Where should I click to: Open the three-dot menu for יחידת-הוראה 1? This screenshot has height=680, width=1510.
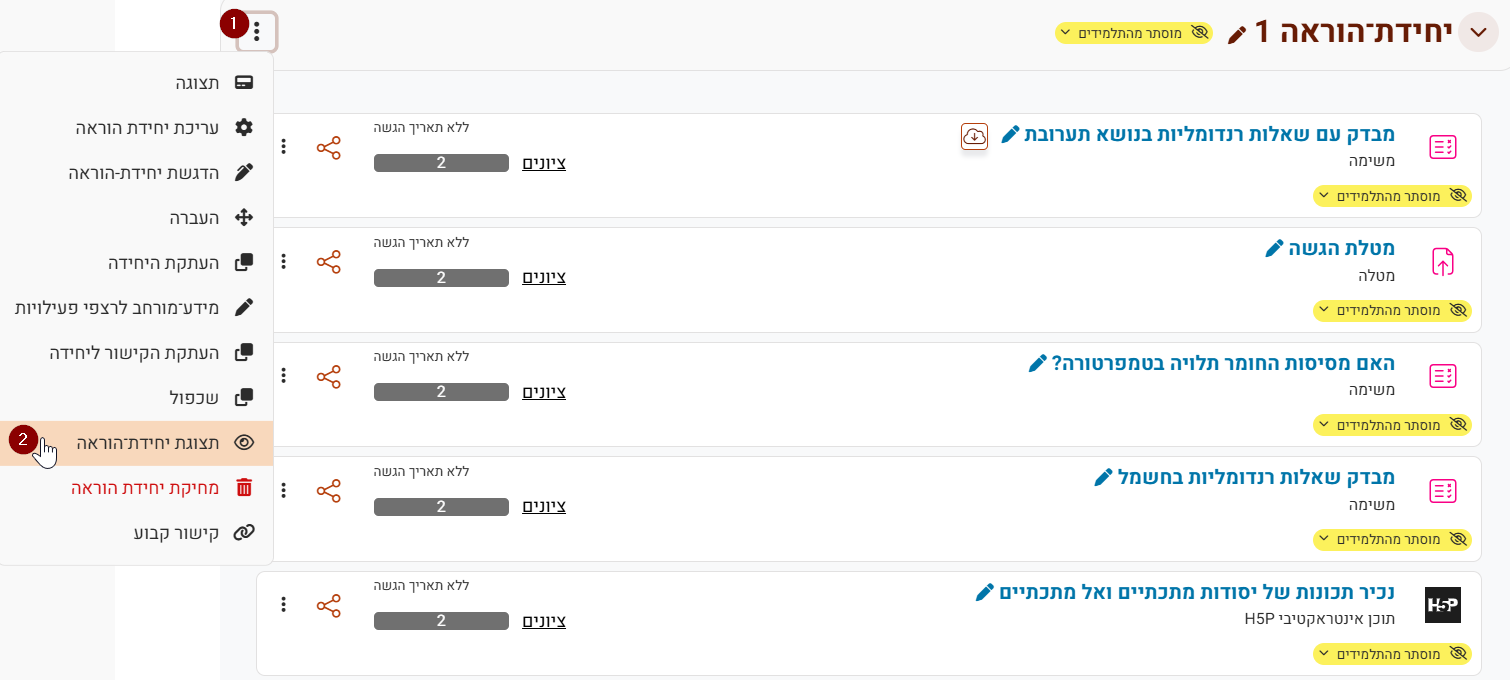click(x=257, y=32)
